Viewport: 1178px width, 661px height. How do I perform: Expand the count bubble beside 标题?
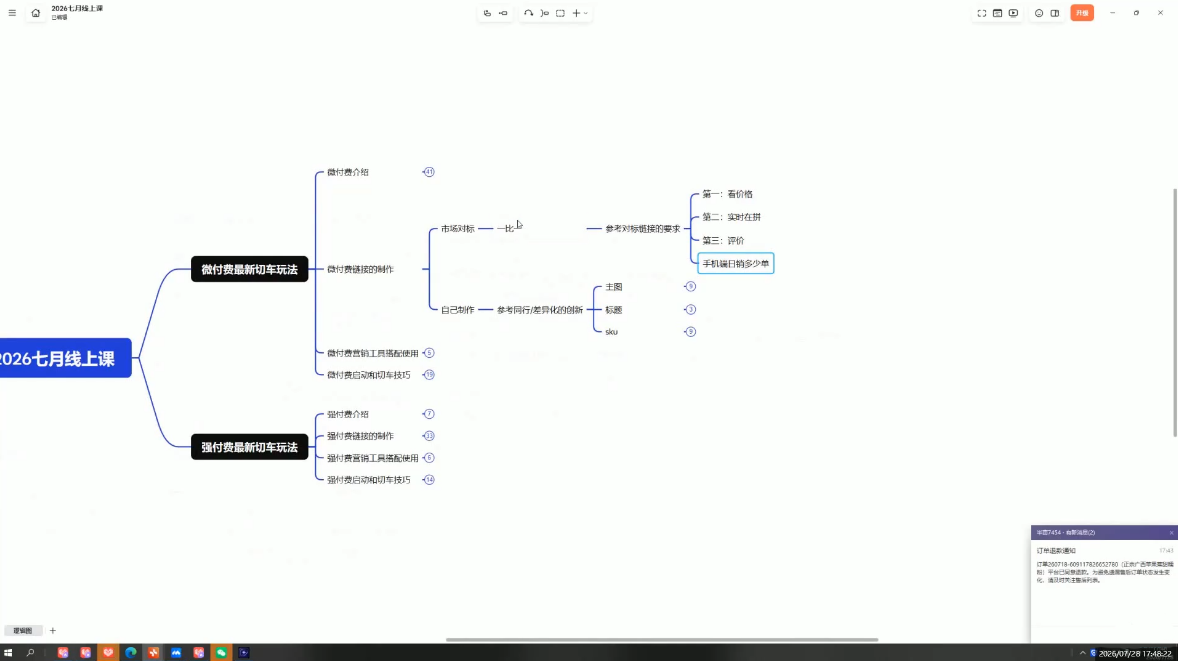pos(690,309)
